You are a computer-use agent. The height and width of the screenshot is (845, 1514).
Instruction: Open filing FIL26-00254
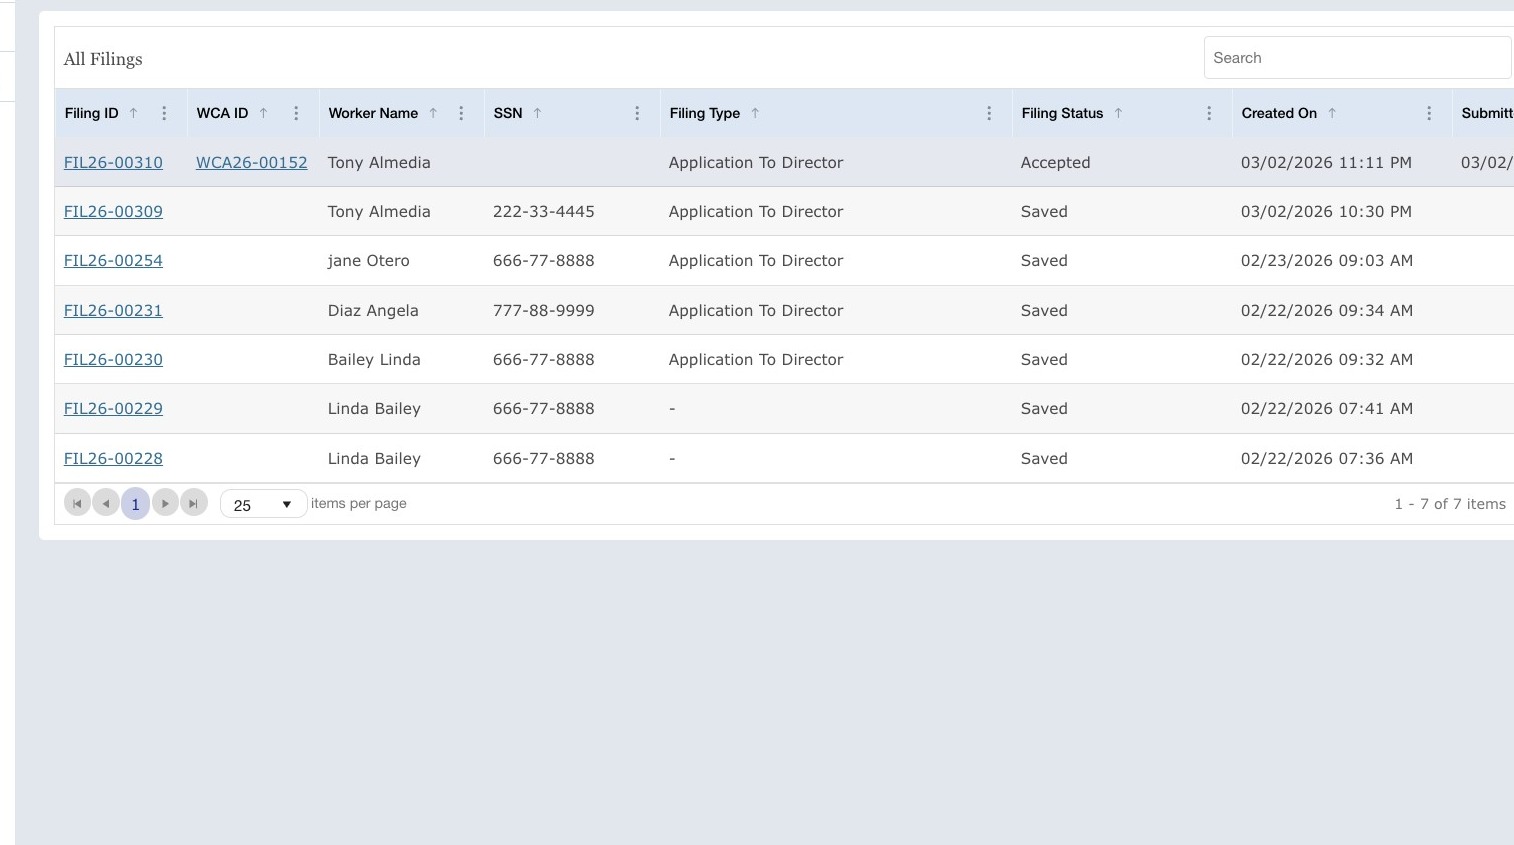coord(113,261)
